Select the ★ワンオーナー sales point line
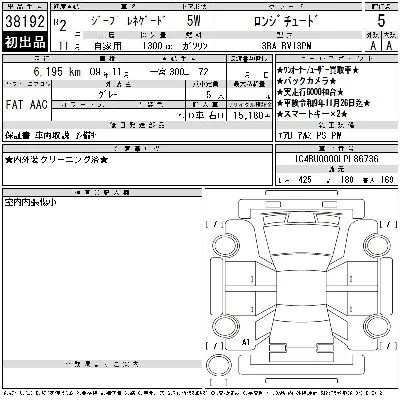The image size is (400, 400). (x=318, y=70)
